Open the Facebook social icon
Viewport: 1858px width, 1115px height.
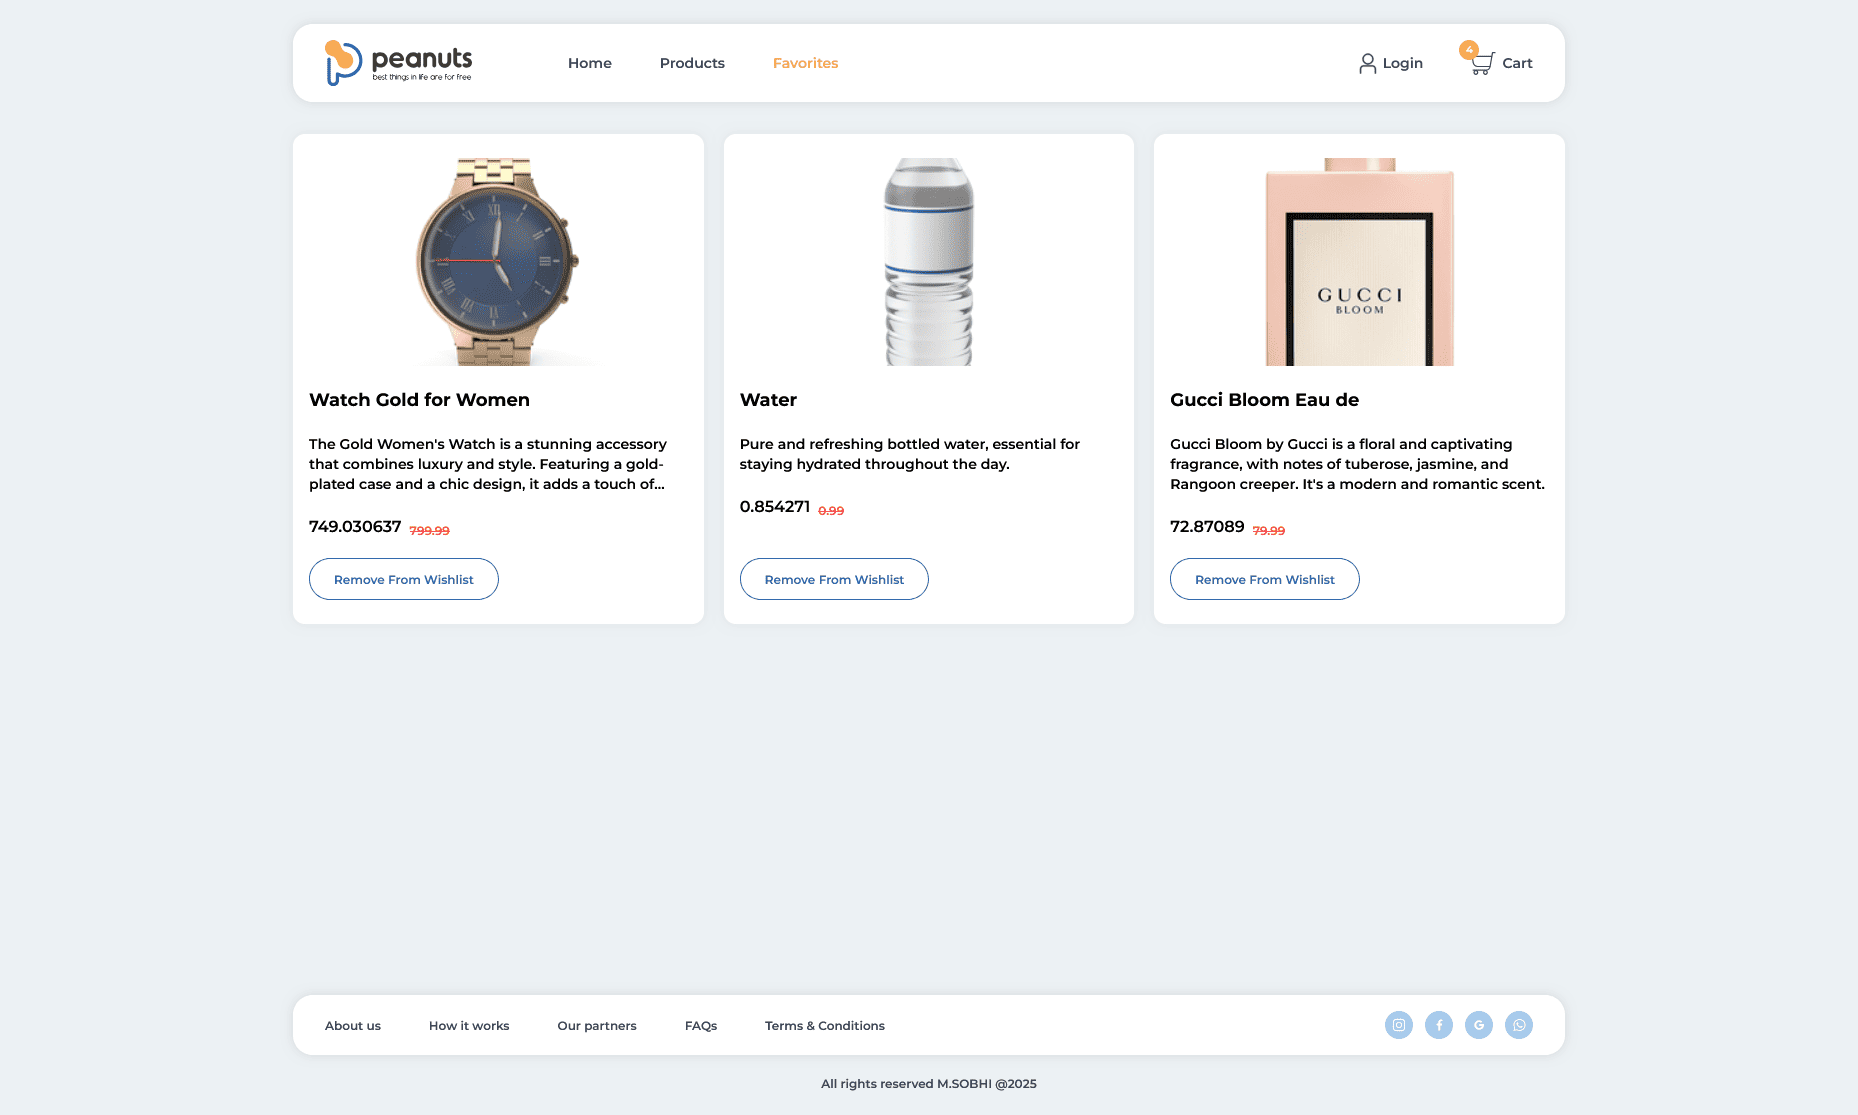coord(1439,1025)
